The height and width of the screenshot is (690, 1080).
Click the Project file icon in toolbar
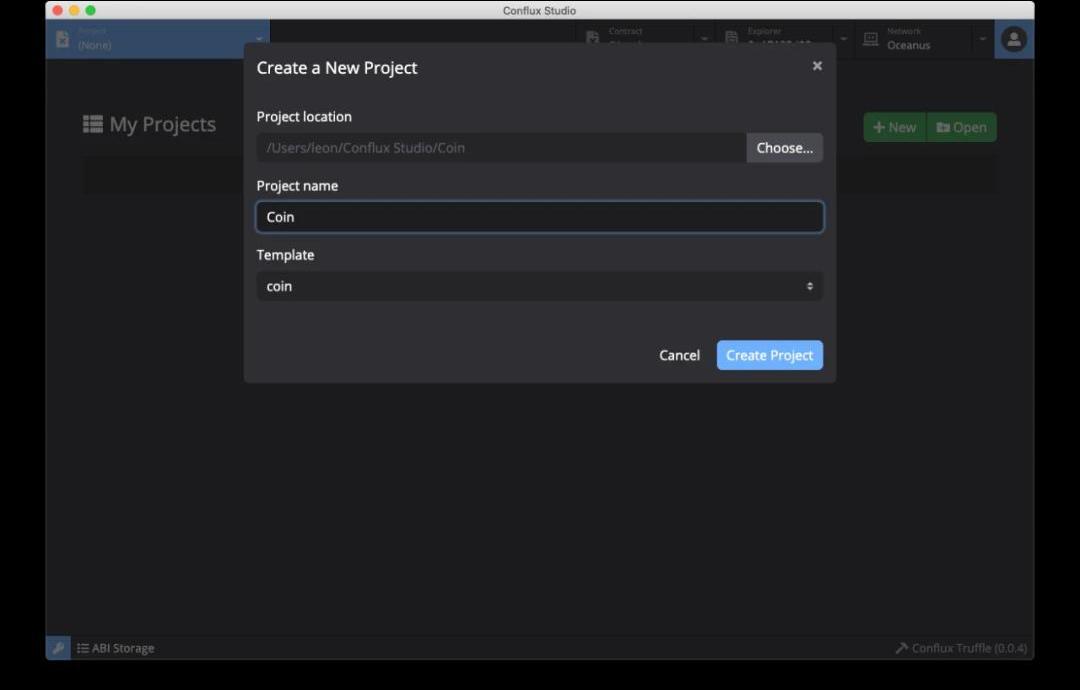coord(63,39)
